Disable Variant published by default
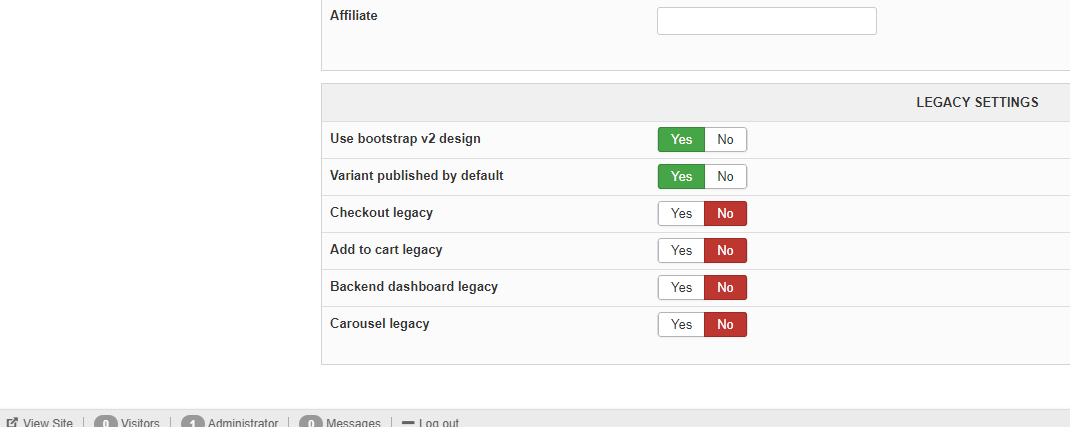This screenshot has width=1070, height=427. click(x=725, y=177)
